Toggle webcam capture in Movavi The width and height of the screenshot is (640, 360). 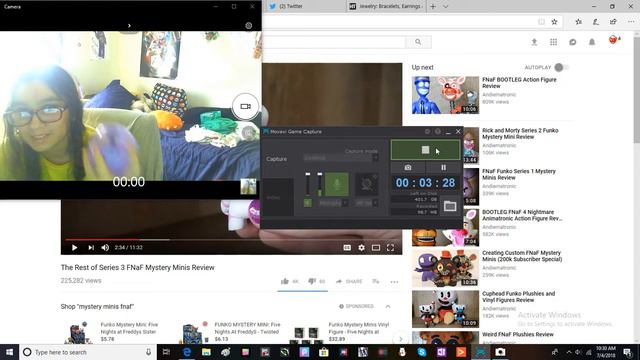pyautogui.click(x=367, y=184)
